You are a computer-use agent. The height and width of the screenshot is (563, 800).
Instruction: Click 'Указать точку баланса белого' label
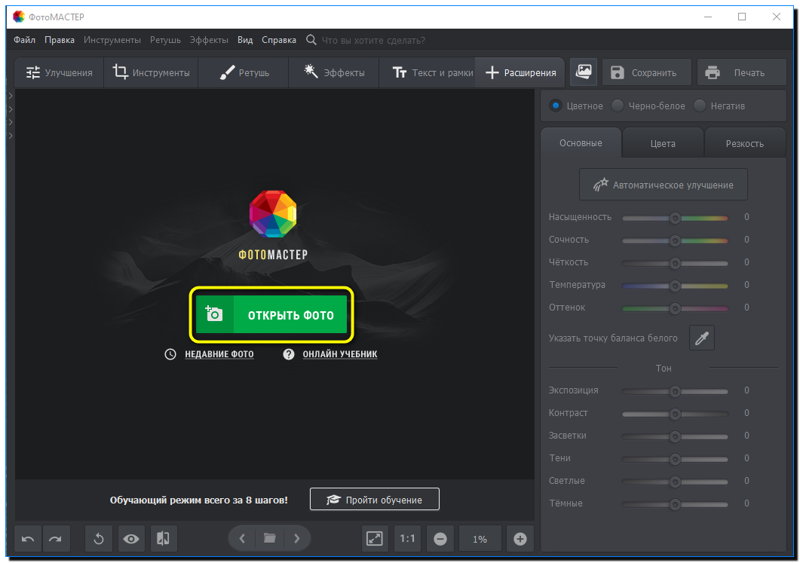[x=613, y=338]
